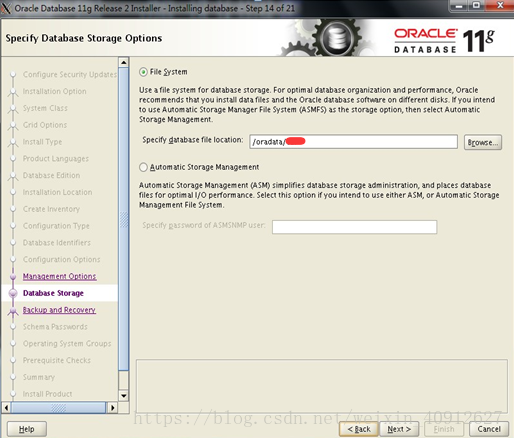514x438 pixels.
Task: Click the Backup and Recovery step bullet
Action: pos(13,311)
